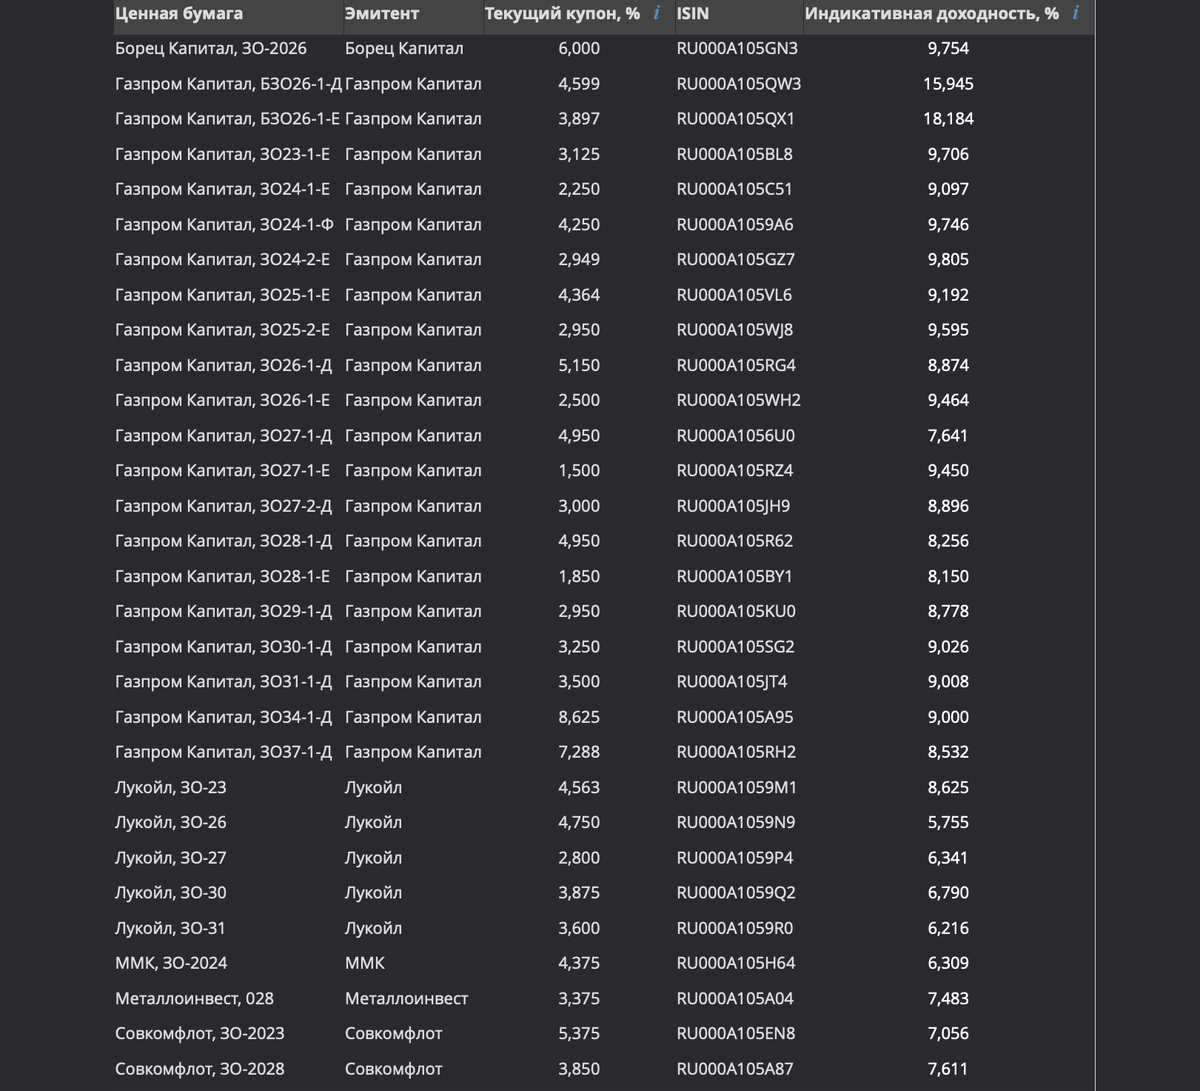1200x1091 pixels.
Task: Open Газпром Капитал, ЗО29-1-Д bond
Action: click(224, 612)
